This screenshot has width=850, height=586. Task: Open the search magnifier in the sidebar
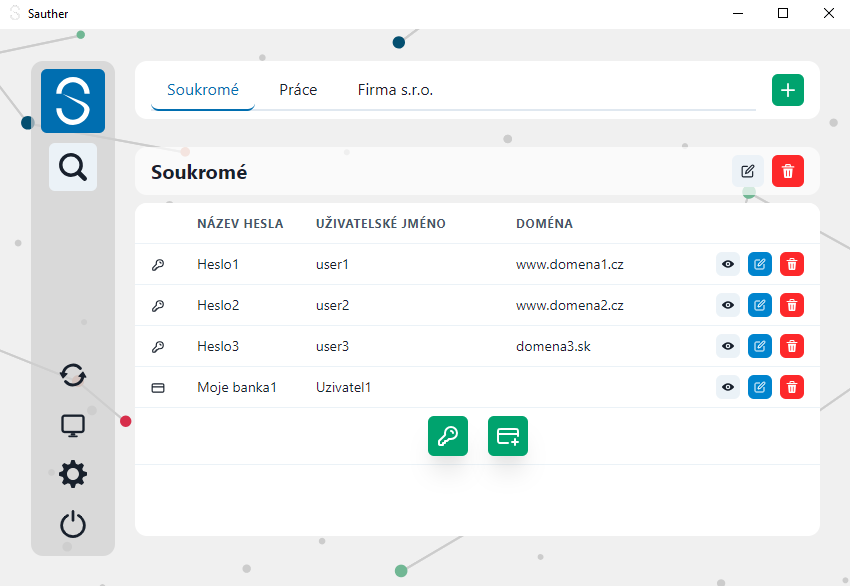pyautogui.click(x=73, y=167)
